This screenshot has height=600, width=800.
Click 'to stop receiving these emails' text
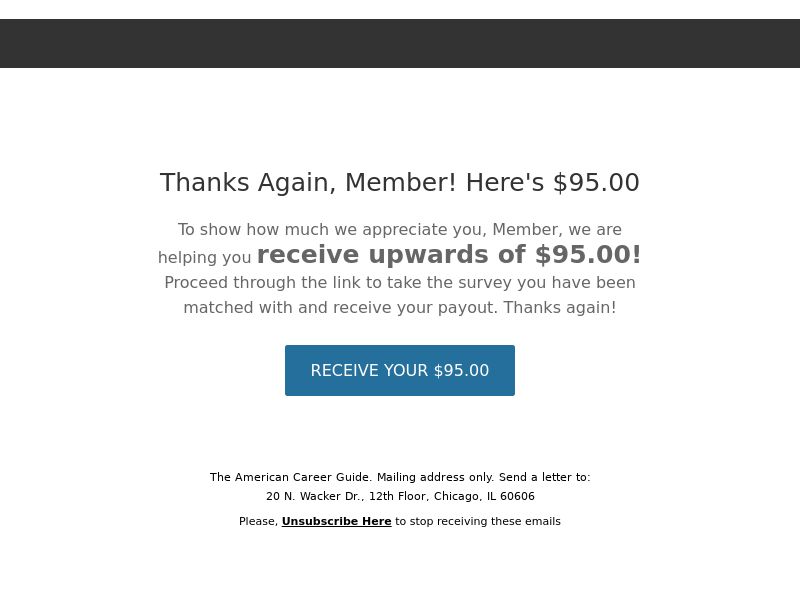[x=478, y=521]
